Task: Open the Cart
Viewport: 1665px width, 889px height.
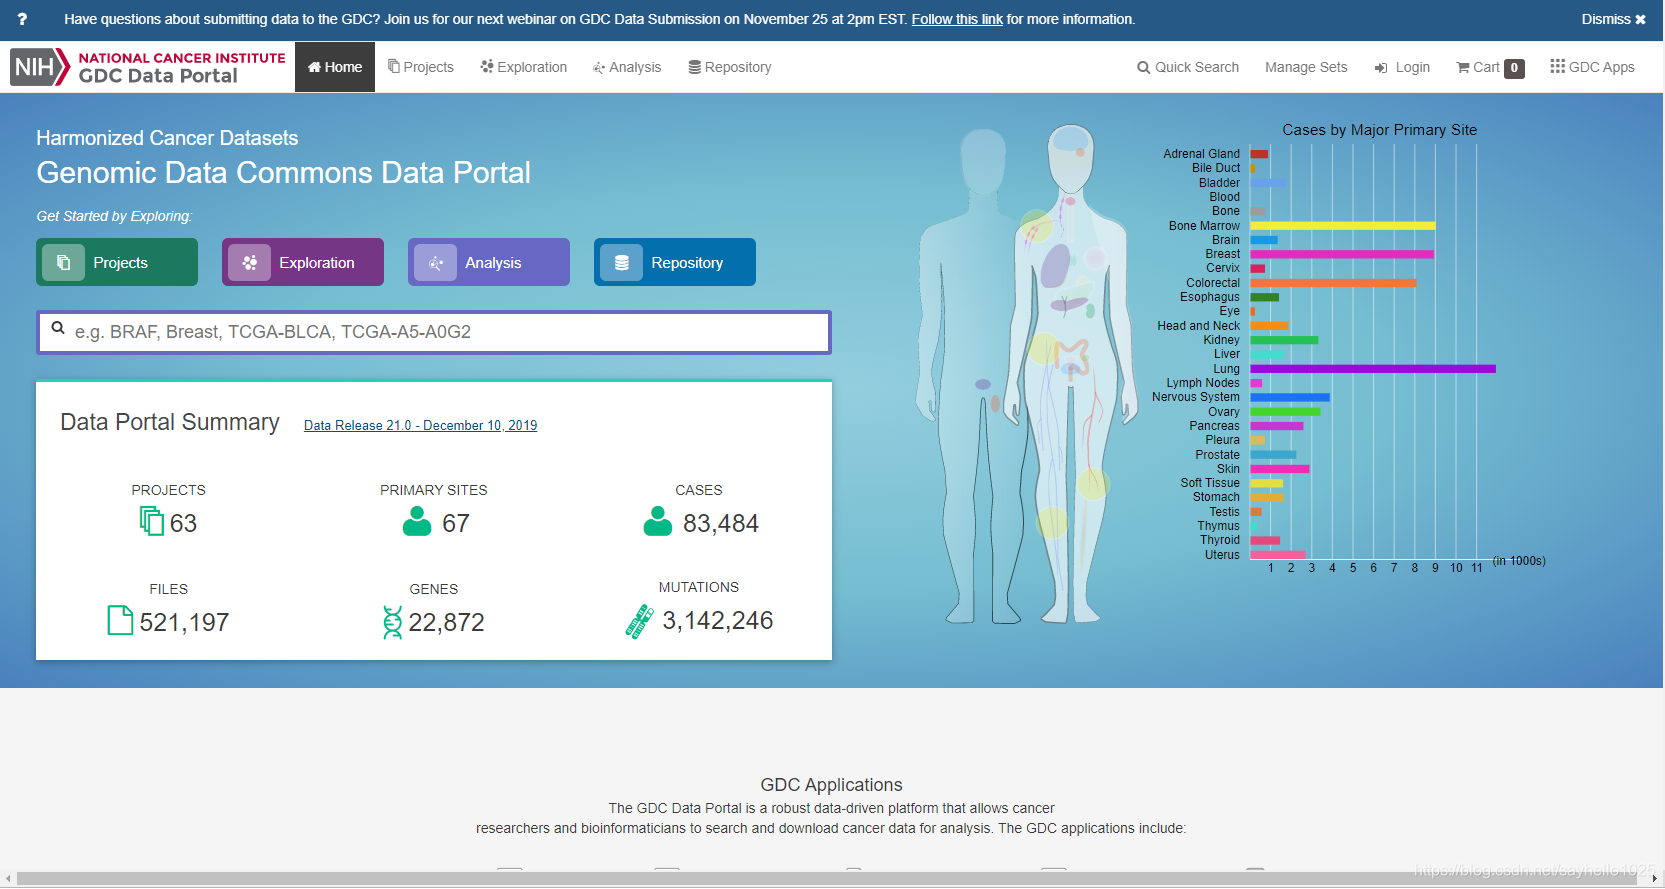Action: 1490,67
